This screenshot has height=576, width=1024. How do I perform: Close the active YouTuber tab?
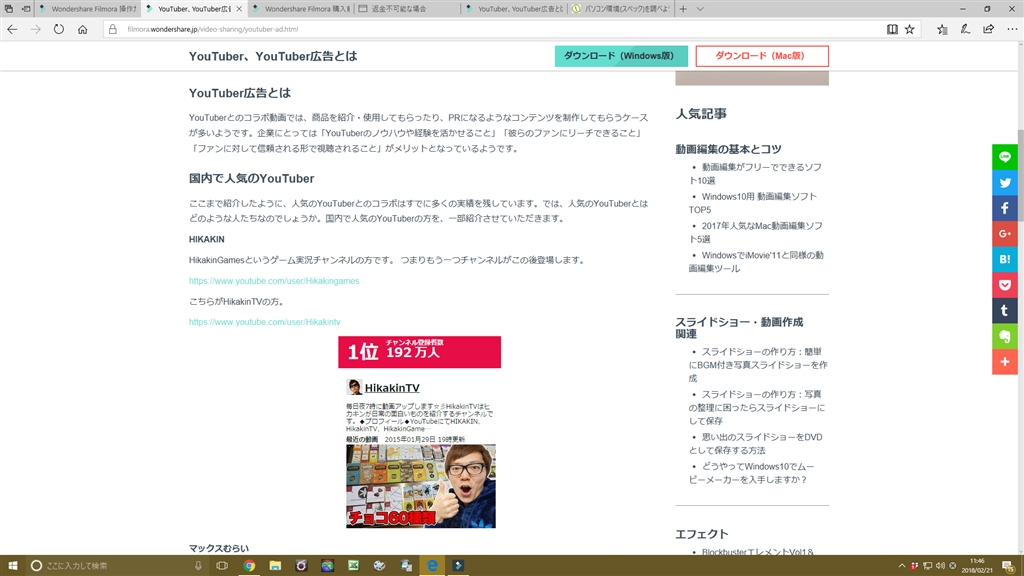pyautogui.click(x=239, y=9)
